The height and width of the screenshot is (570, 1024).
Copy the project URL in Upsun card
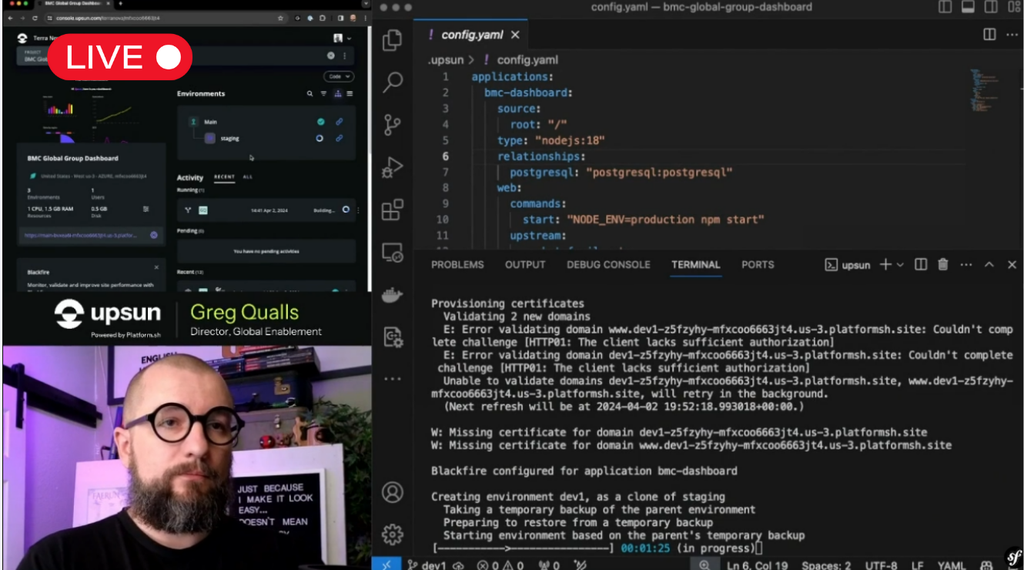pyautogui.click(x=154, y=235)
